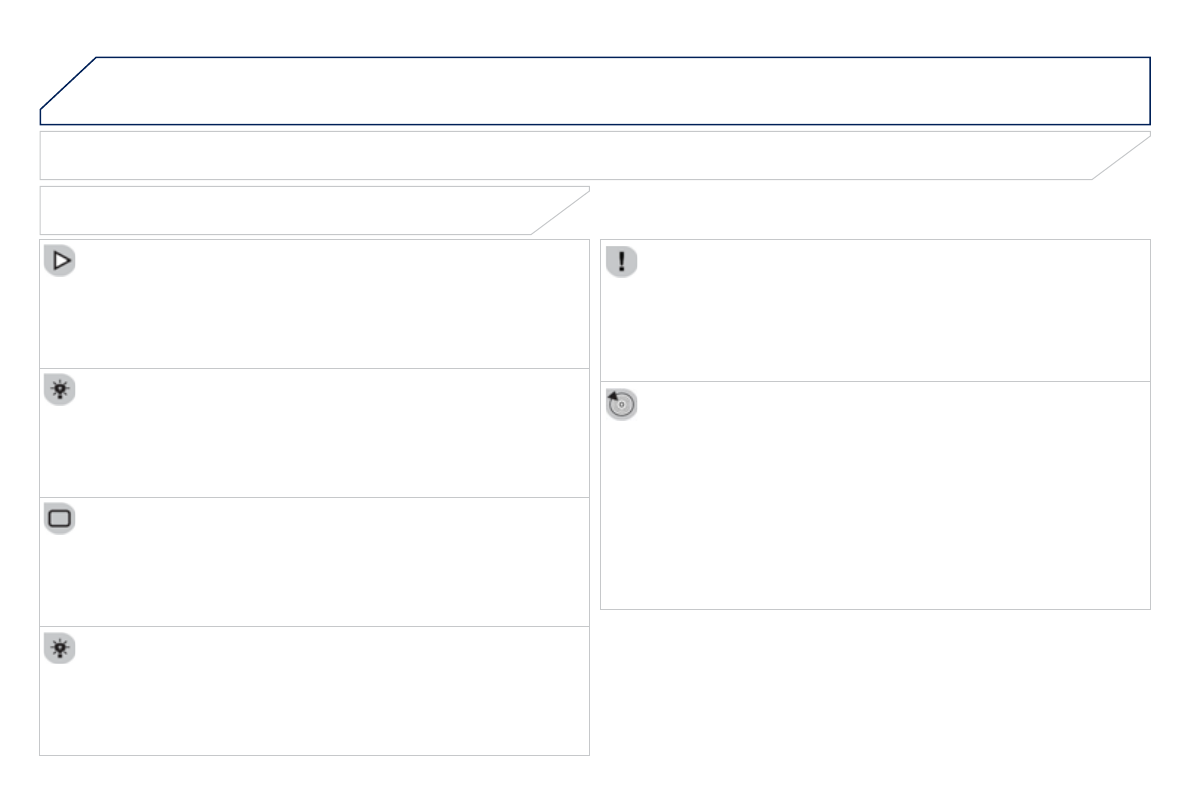Select the rounded rectangle screen icon
Image resolution: width=1191 pixels, height=794 pixels.
coord(60,519)
